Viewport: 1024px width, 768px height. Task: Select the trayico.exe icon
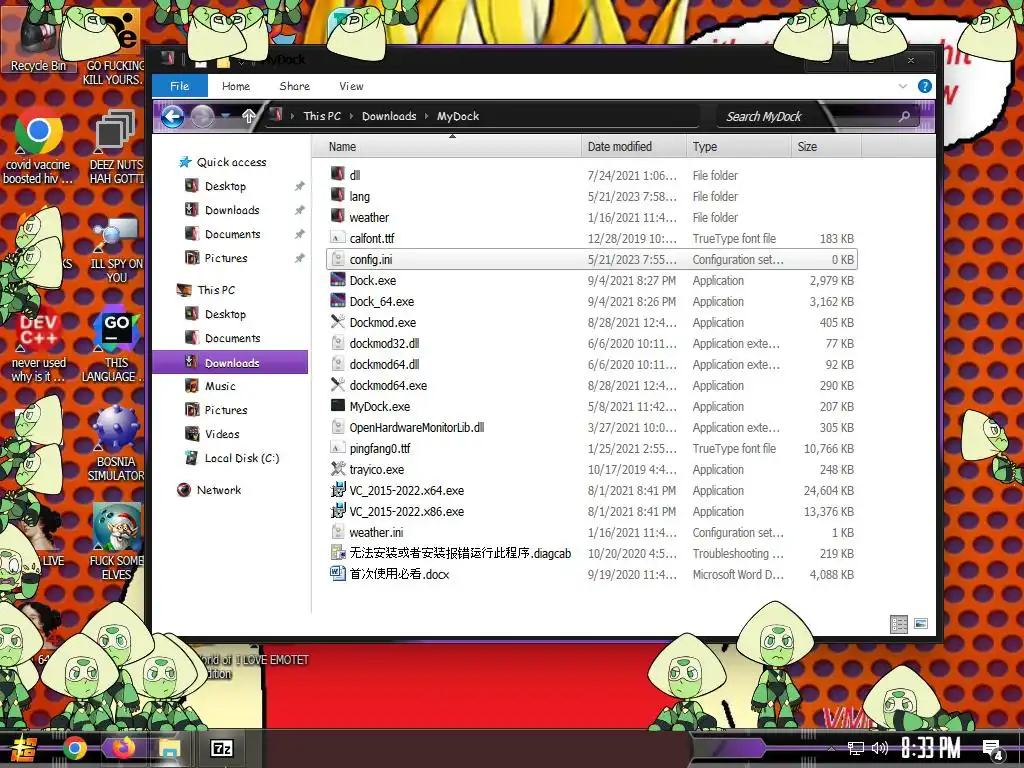[338, 469]
